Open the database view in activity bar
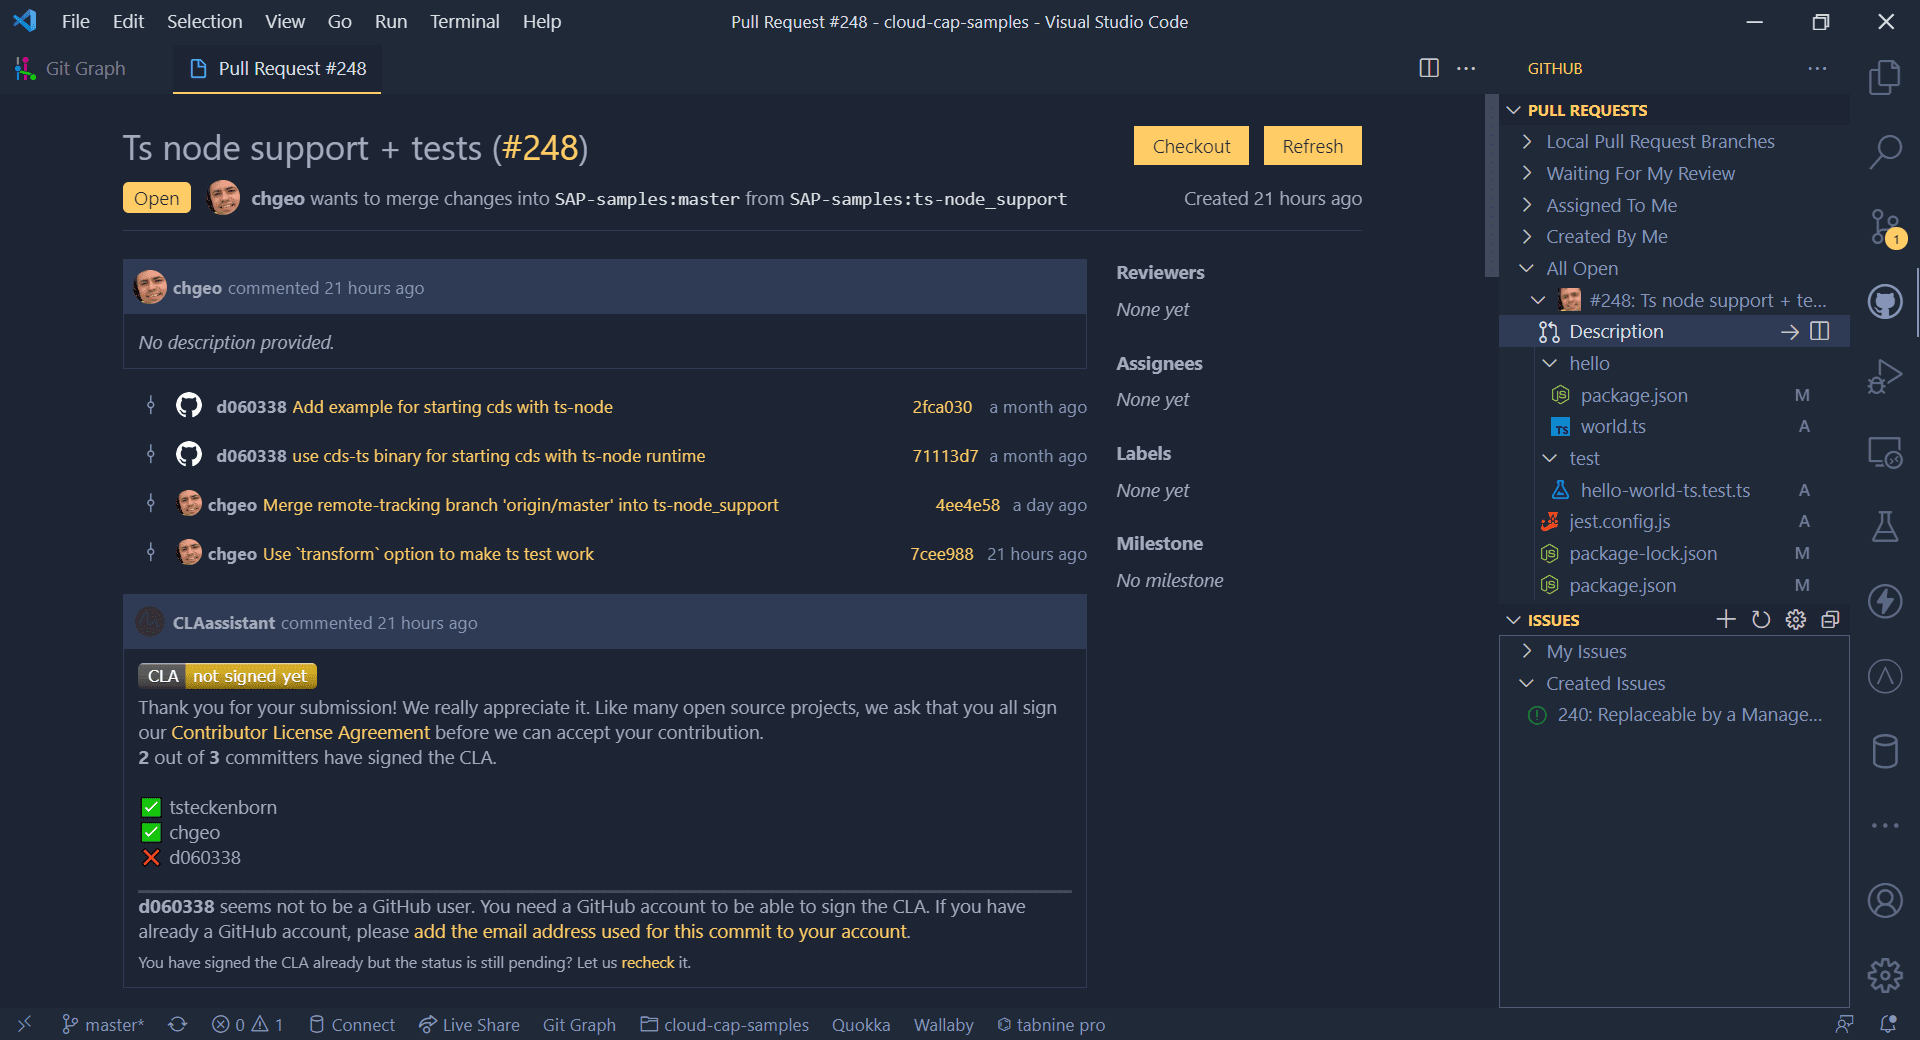The width and height of the screenshot is (1920, 1040). (x=1885, y=751)
